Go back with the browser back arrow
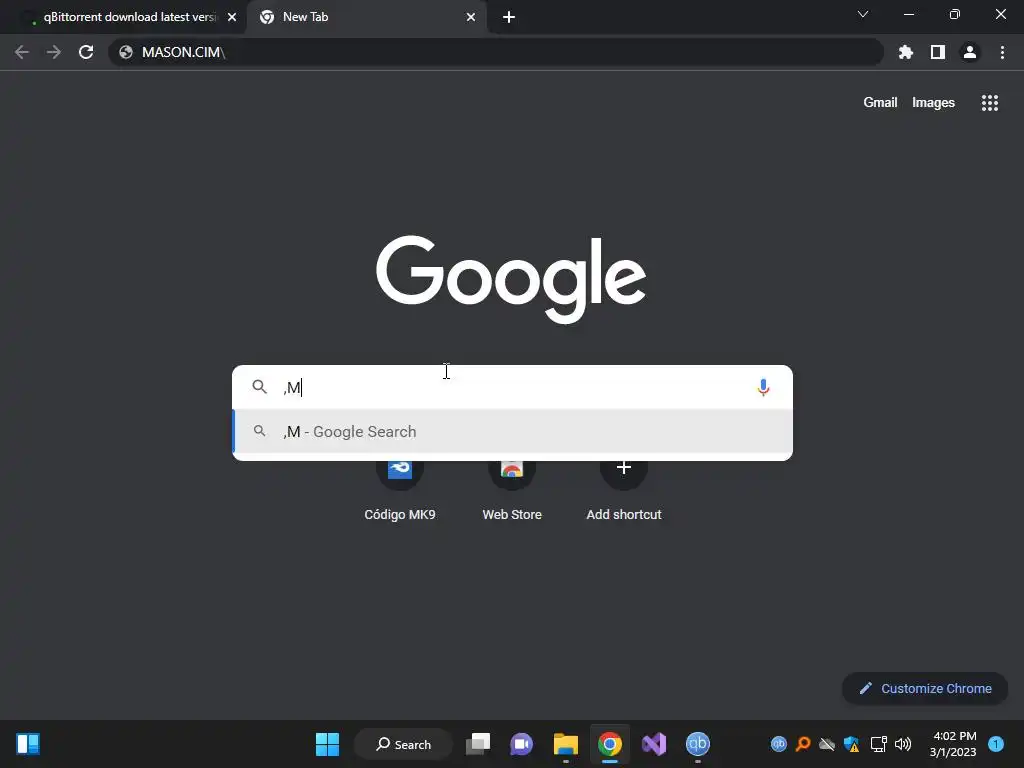1024x768 pixels. 22,52
